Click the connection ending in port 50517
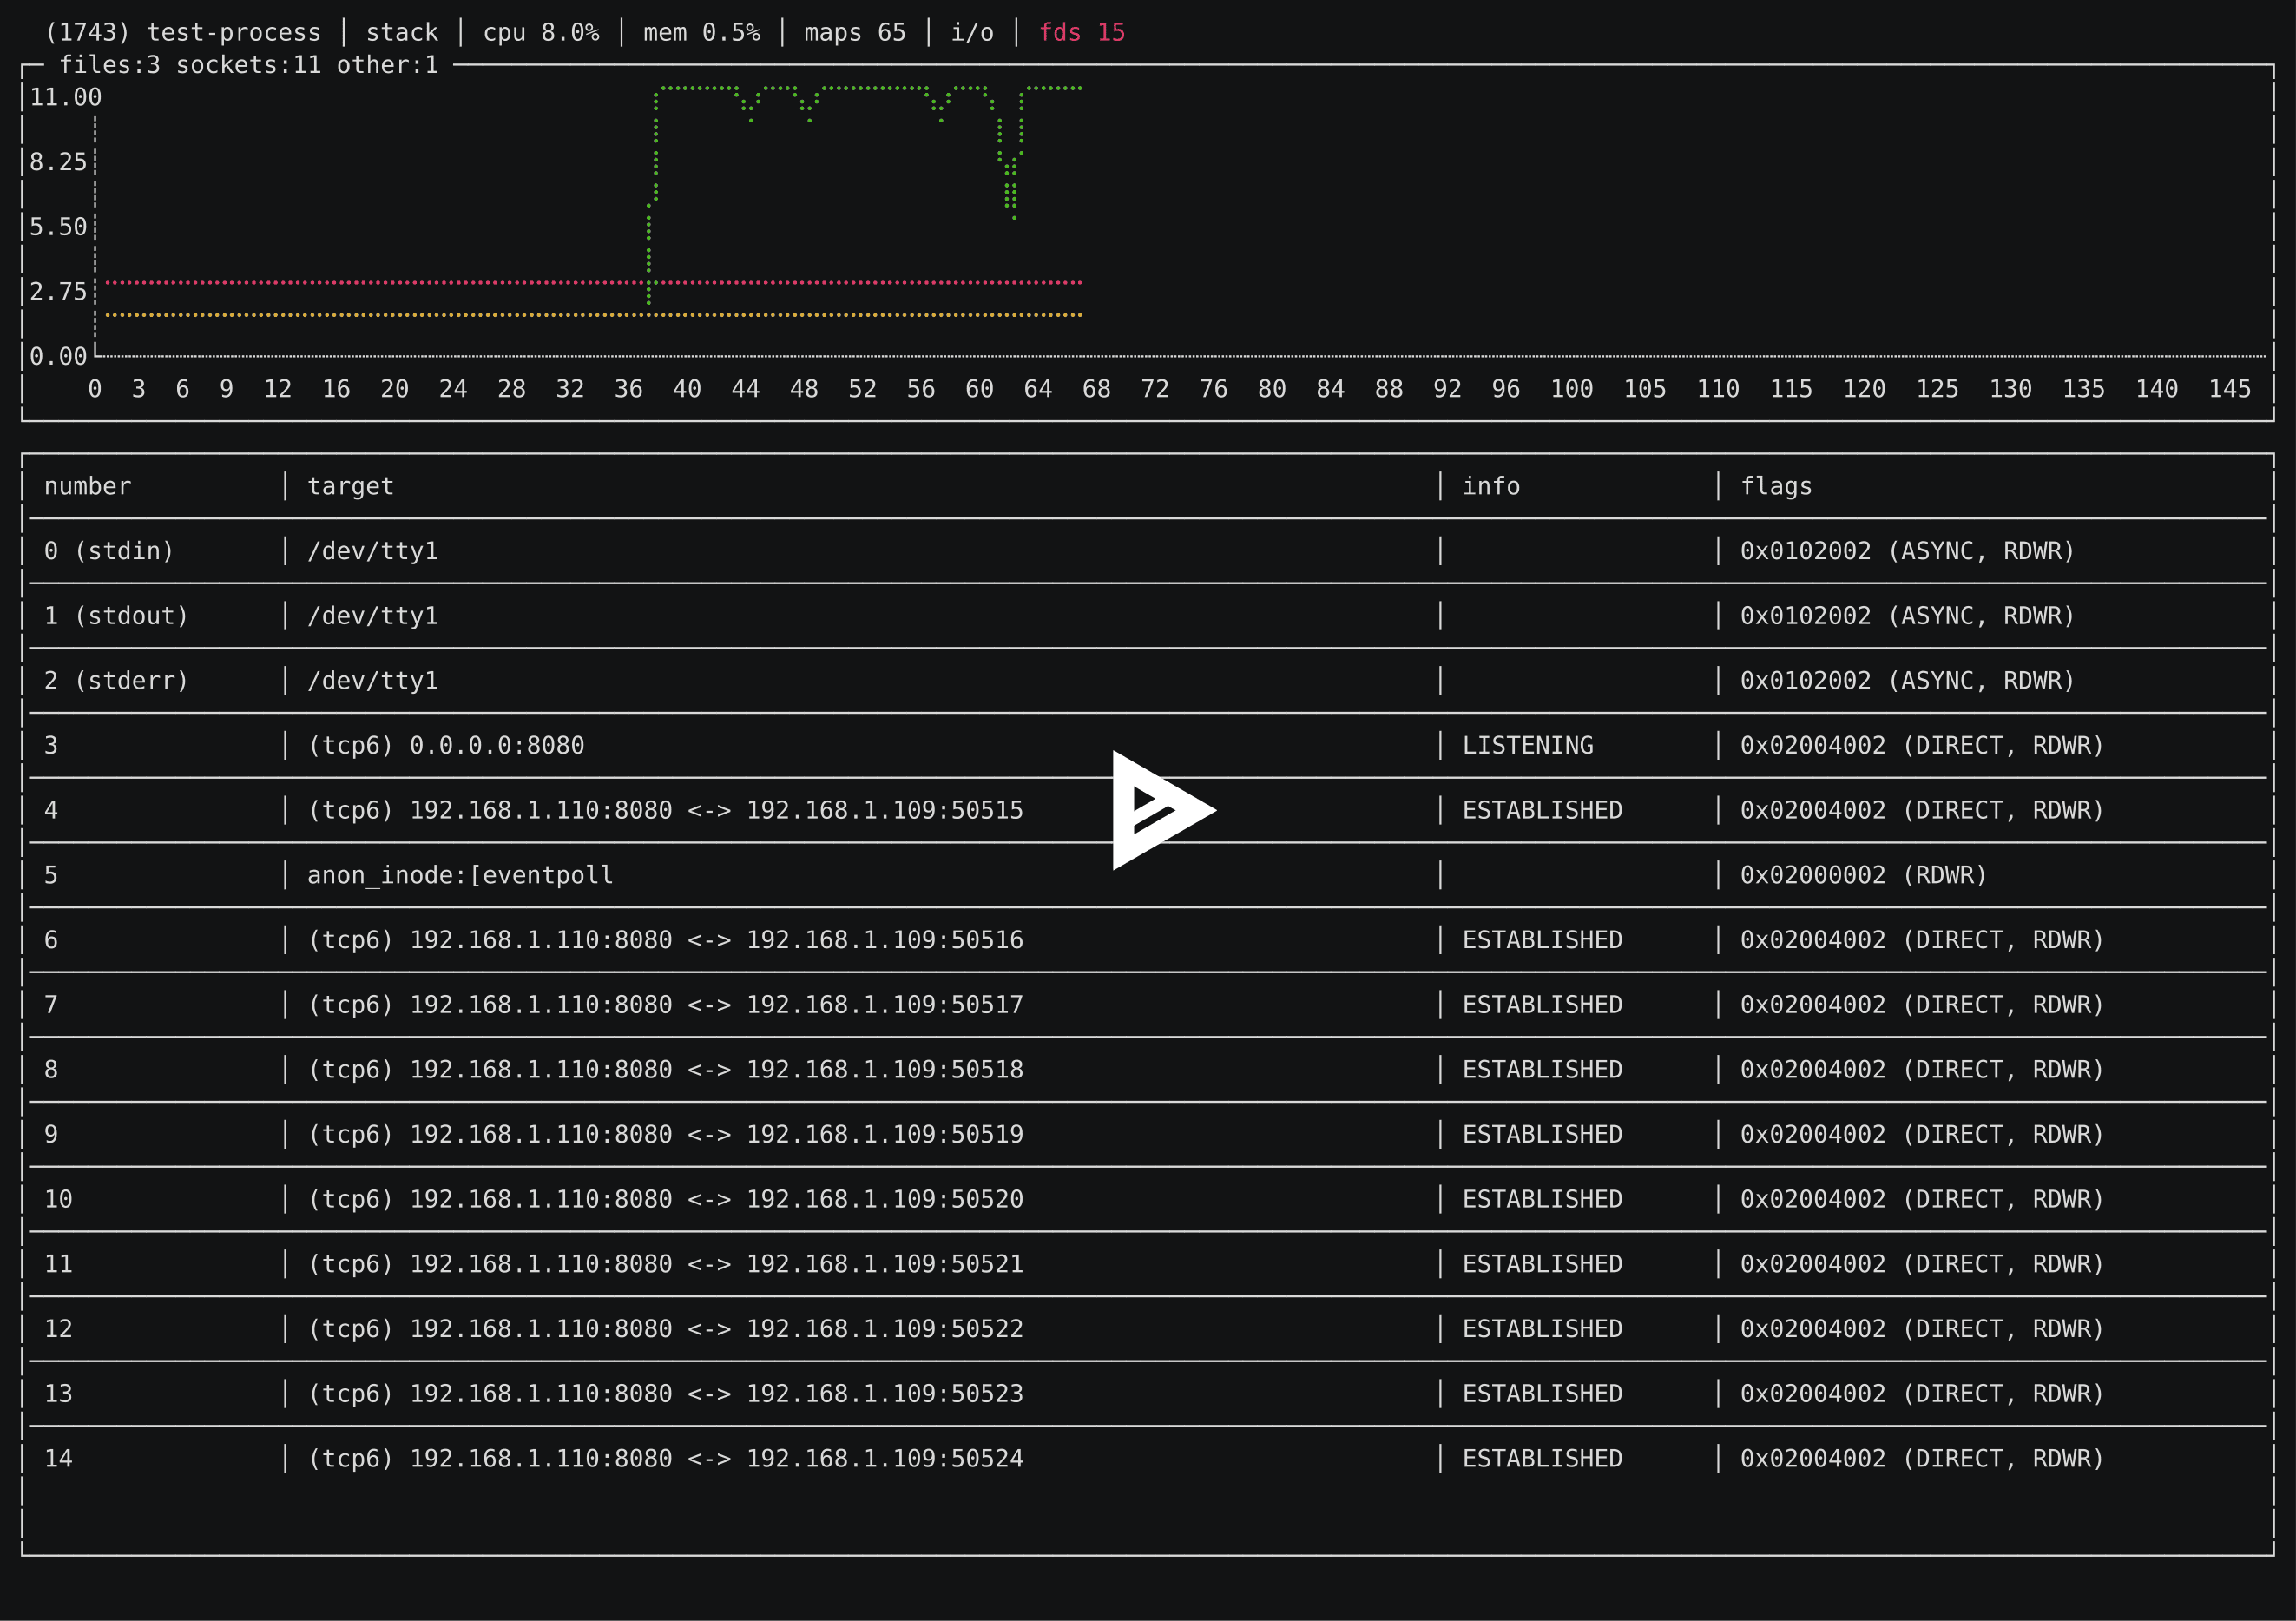This screenshot has height=1621, width=2296. pos(666,1005)
